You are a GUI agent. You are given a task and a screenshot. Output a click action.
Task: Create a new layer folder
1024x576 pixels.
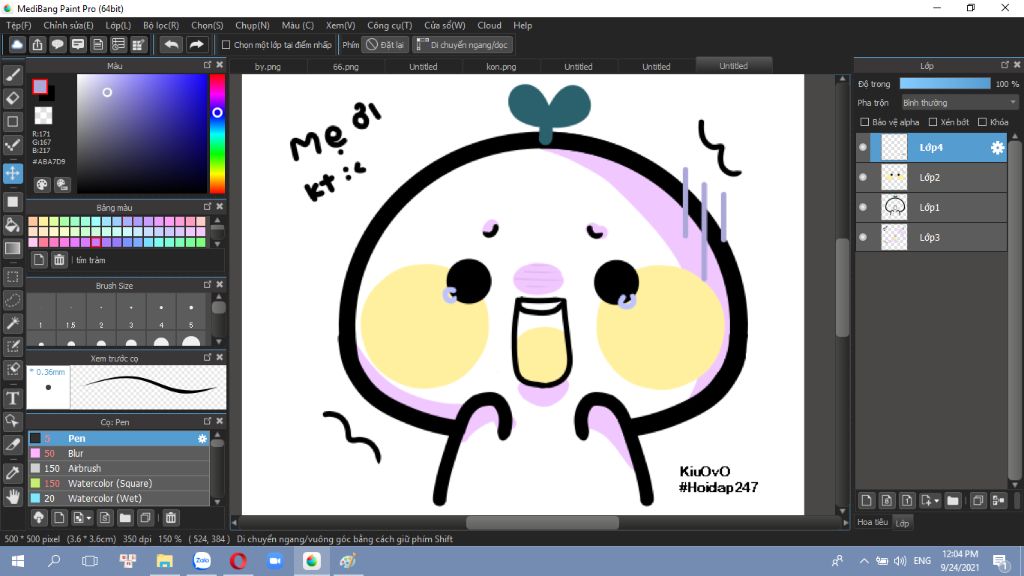coord(953,501)
